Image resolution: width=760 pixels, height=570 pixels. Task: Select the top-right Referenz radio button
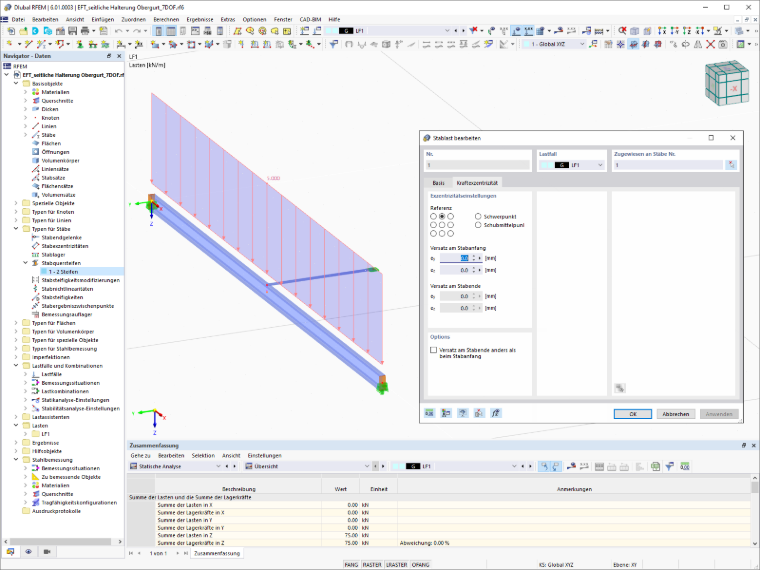click(450, 216)
